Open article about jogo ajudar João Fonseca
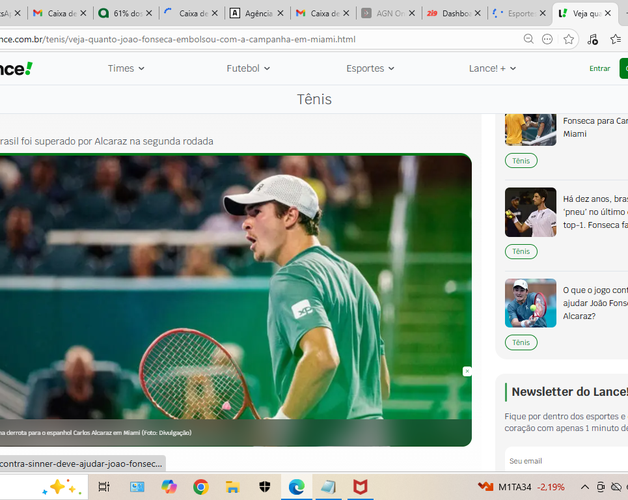 click(x=595, y=303)
